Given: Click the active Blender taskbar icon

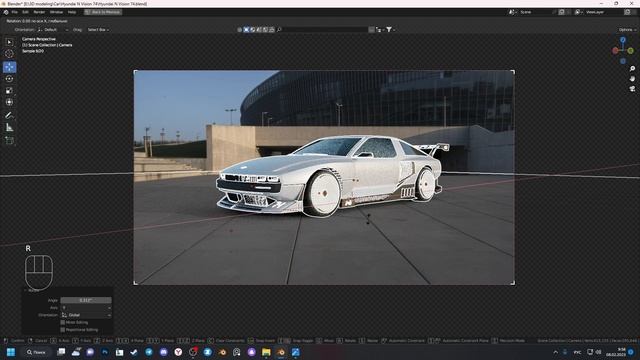Looking at the screenshot, I should 281,352.
